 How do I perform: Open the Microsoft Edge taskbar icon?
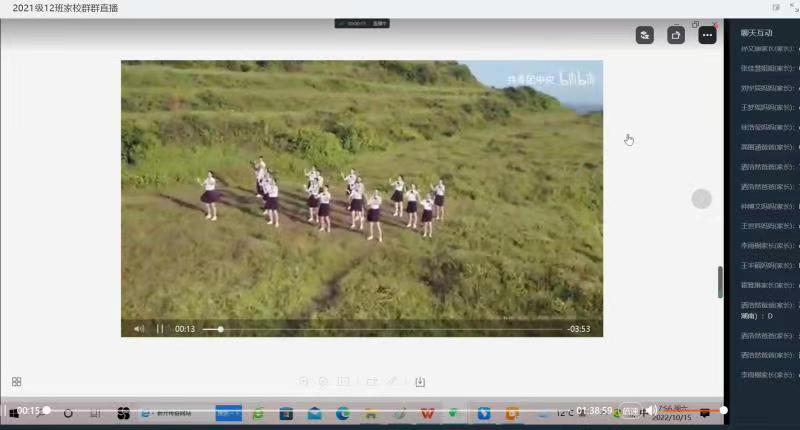click(x=342, y=413)
